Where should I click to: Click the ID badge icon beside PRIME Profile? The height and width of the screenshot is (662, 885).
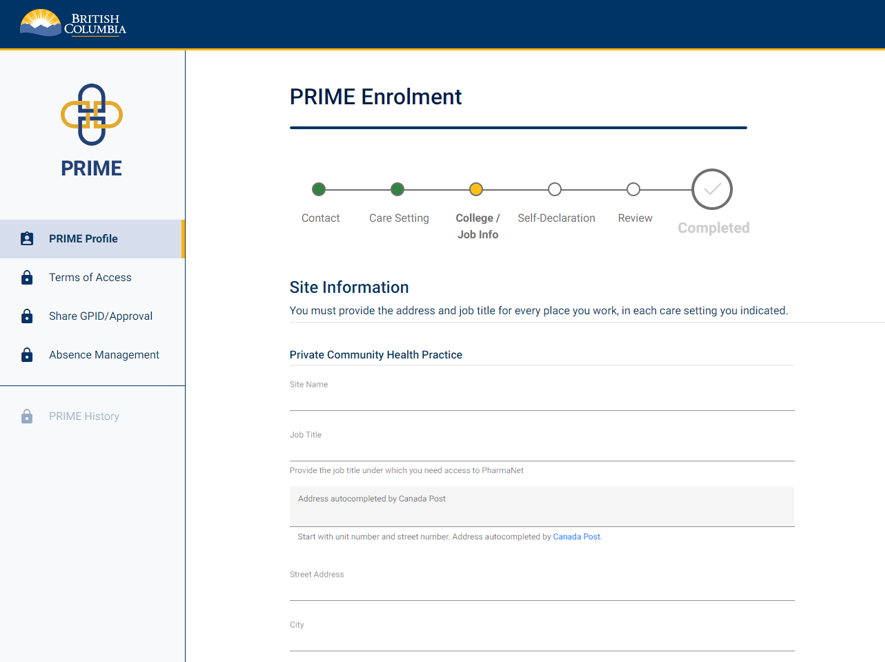29,239
